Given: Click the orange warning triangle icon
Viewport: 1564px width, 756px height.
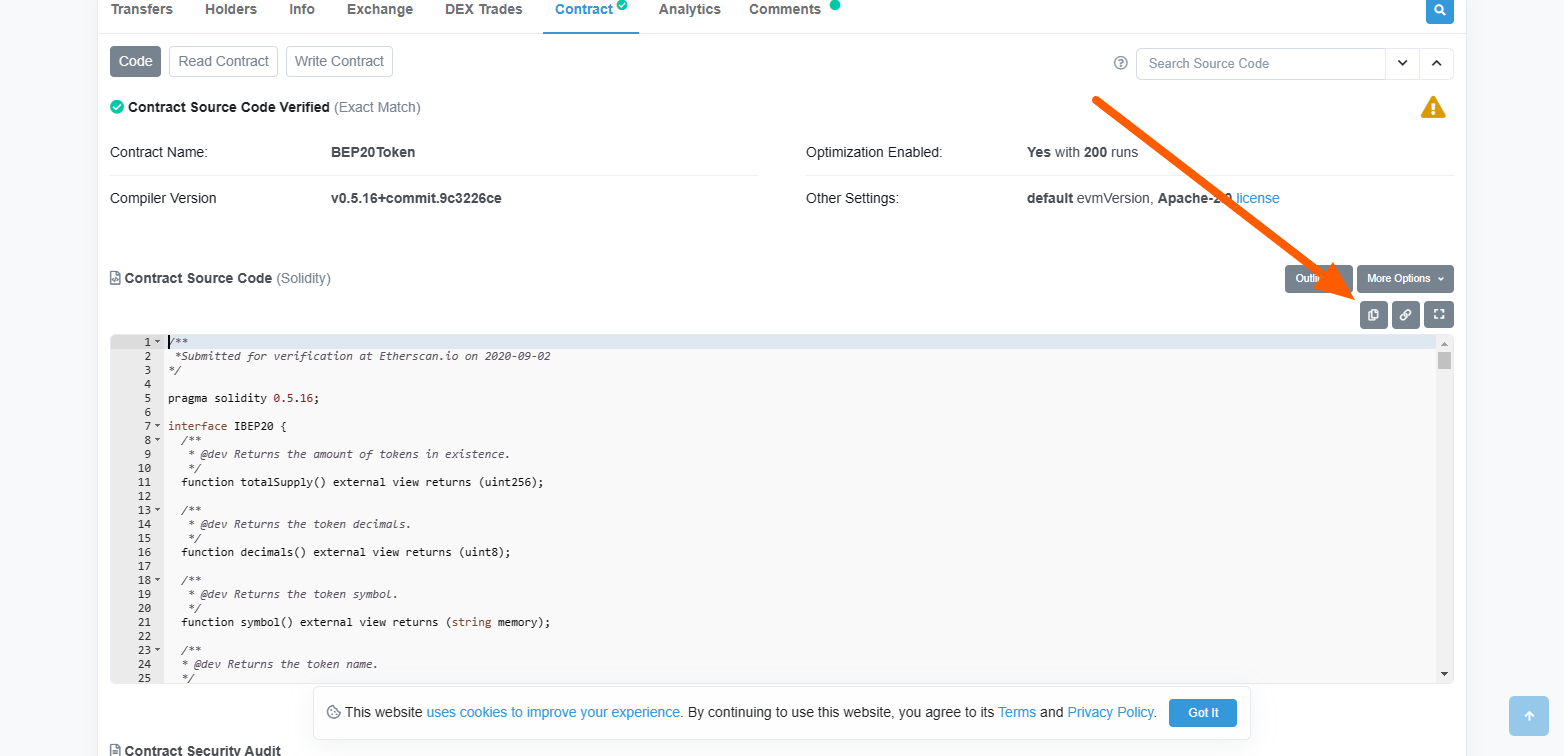Looking at the screenshot, I should tap(1433, 107).
